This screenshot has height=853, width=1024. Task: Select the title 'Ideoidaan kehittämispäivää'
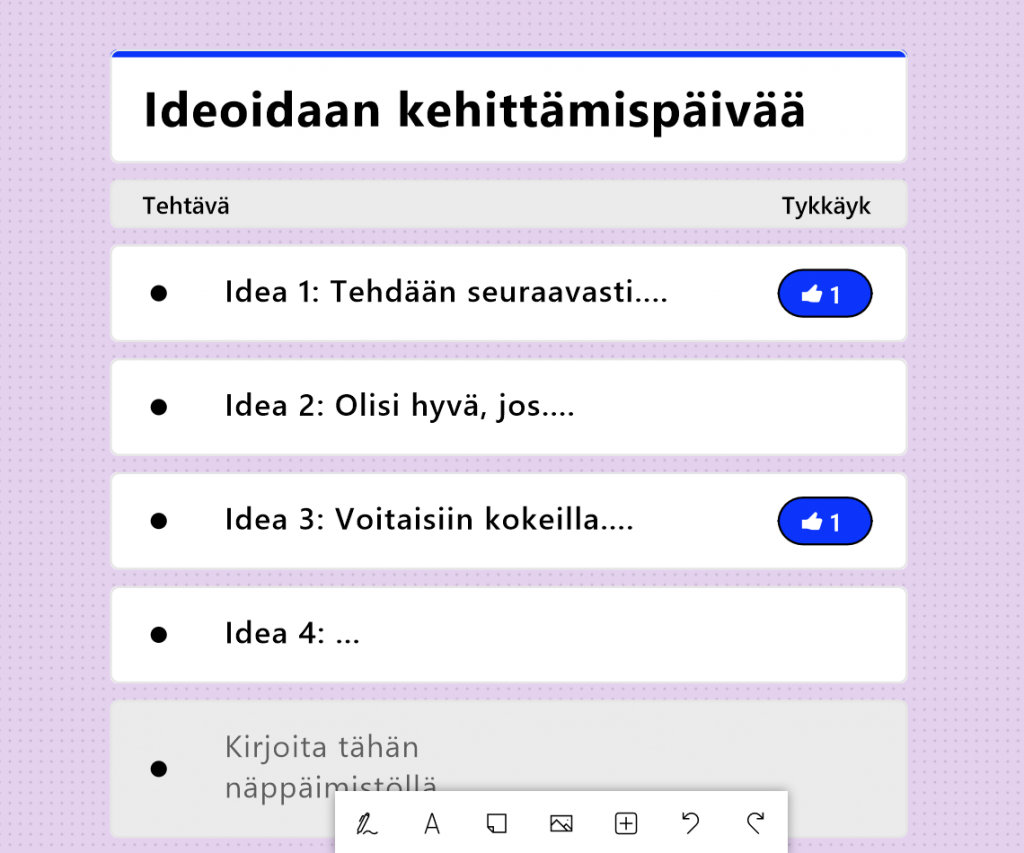pyautogui.click(x=474, y=110)
